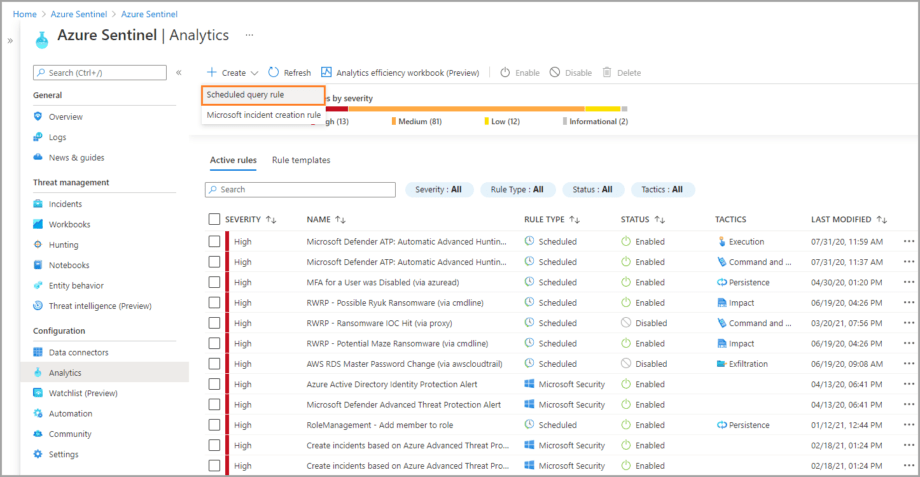Open the Severity : All filter
Viewport: 920px width, 477px height.
coord(439,190)
